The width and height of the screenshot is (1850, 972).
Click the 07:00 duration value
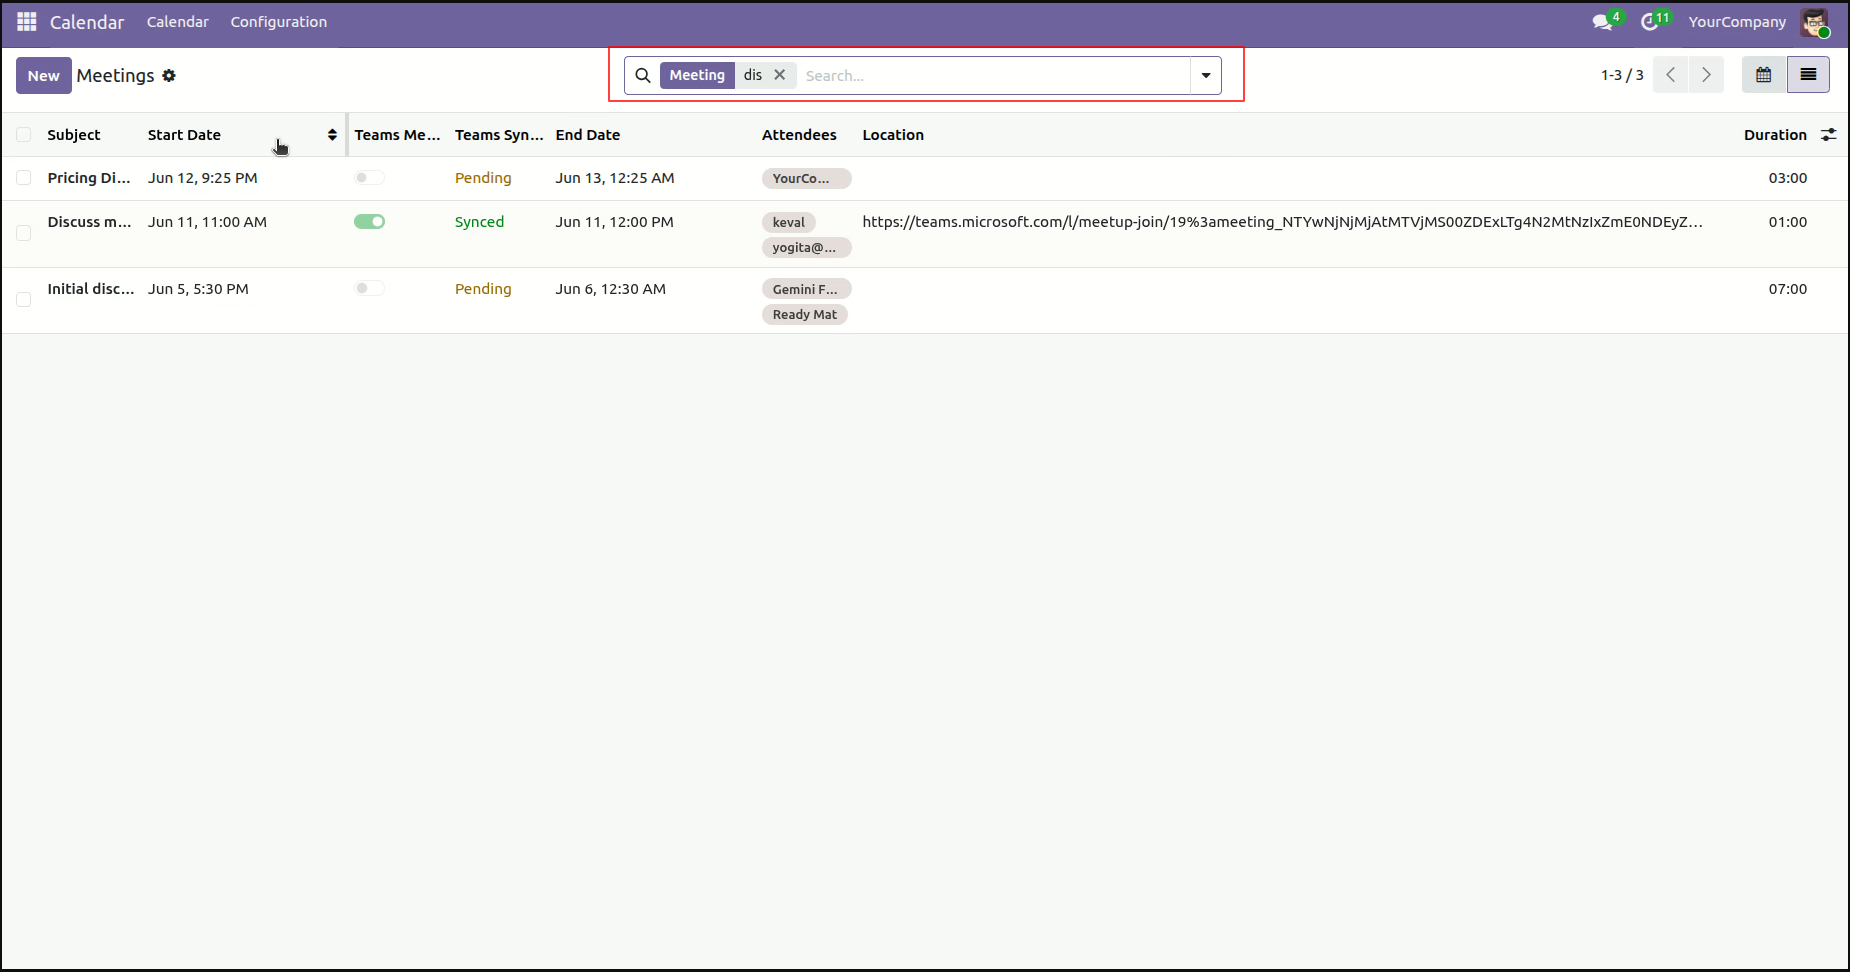(1788, 289)
